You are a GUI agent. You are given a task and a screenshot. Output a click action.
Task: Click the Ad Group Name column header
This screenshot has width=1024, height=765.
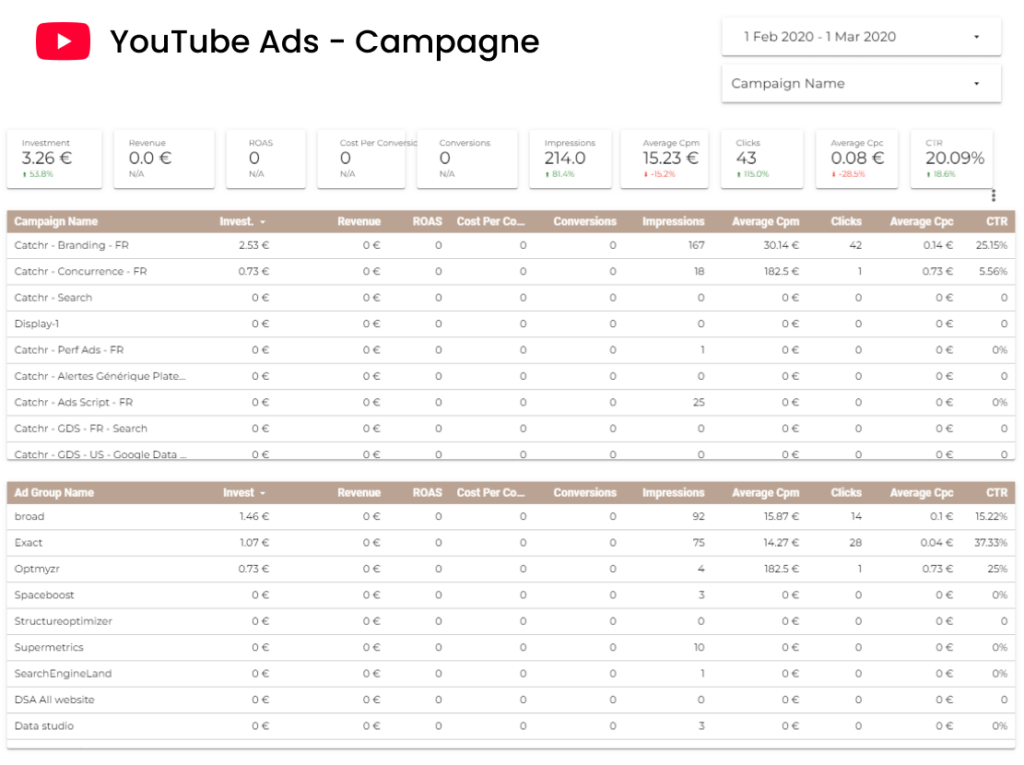click(x=54, y=493)
